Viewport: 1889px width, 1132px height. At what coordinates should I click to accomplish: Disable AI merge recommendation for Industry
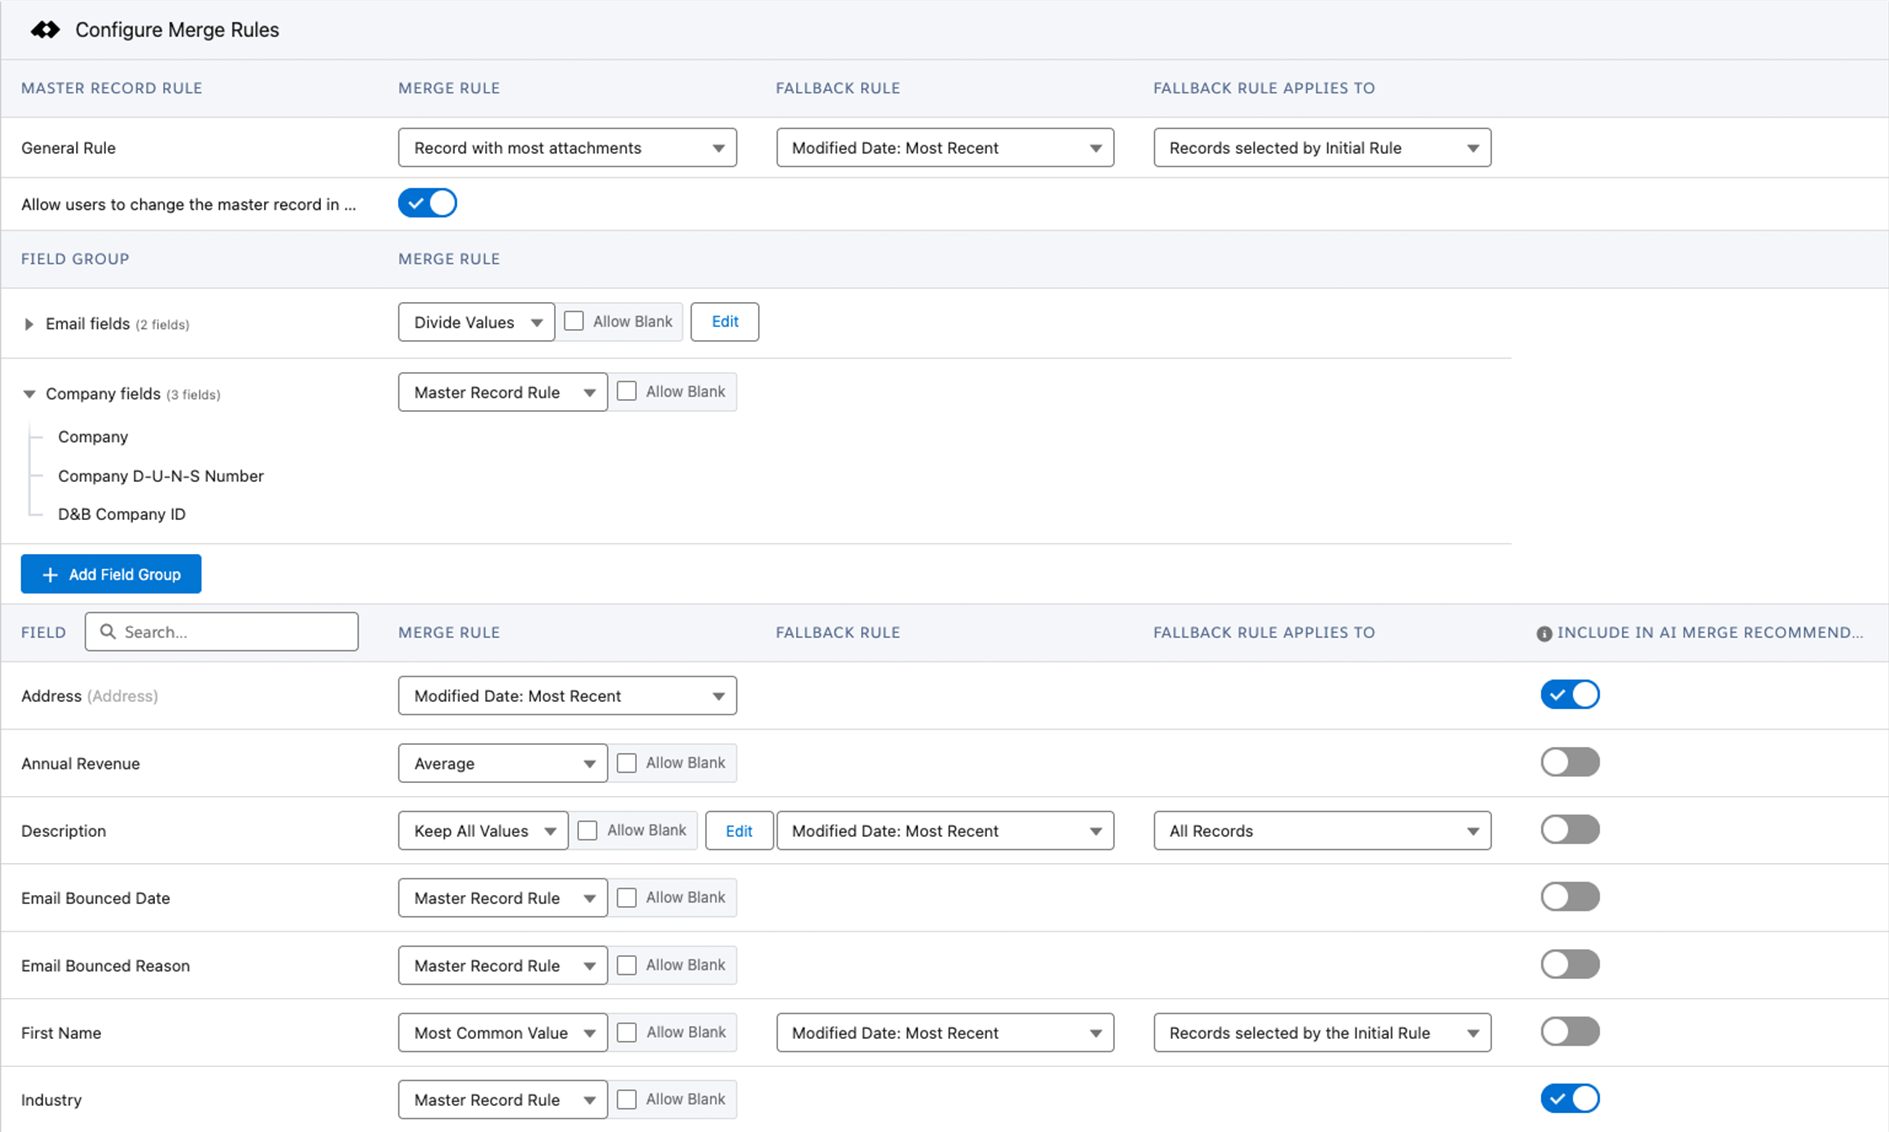pos(1570,1099)
